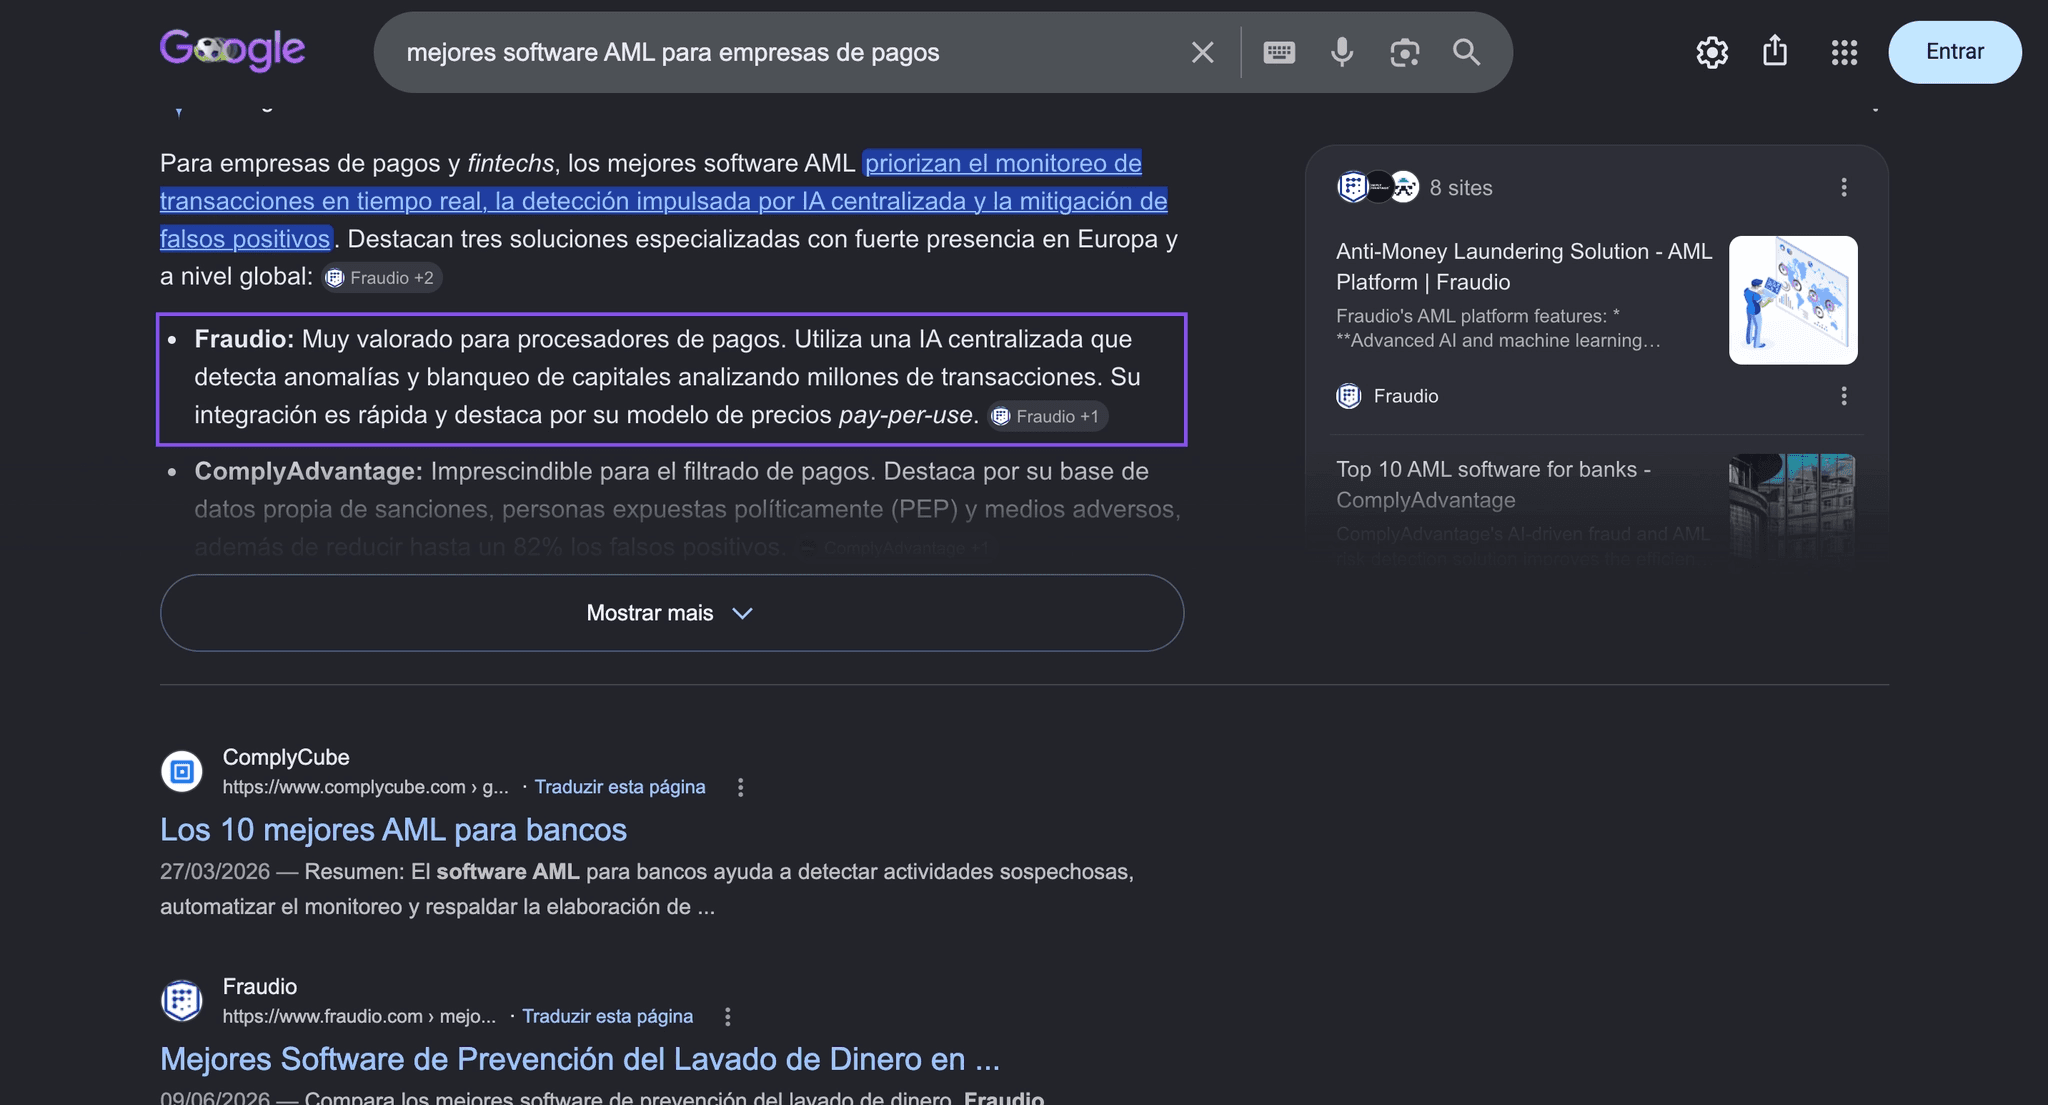Translate Fraudio result with 'Traduzir esta página'
Screen dimensions: 2048x1105
[x=608, y=1016]
